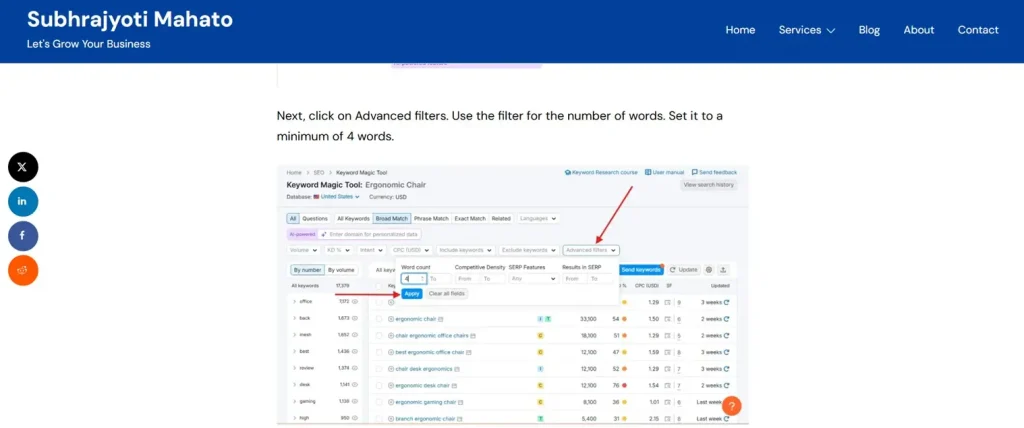Viewport: 1024px width, 428px height.
Task: Click the Subhrajyoti Mahato site title
Action: tap(130, 20)
